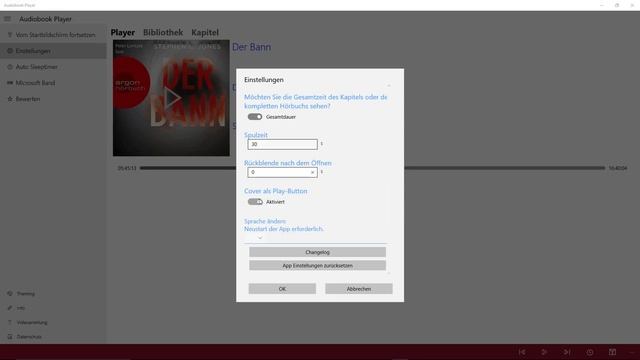Click the play button in the bottom bar

(544, 352)
